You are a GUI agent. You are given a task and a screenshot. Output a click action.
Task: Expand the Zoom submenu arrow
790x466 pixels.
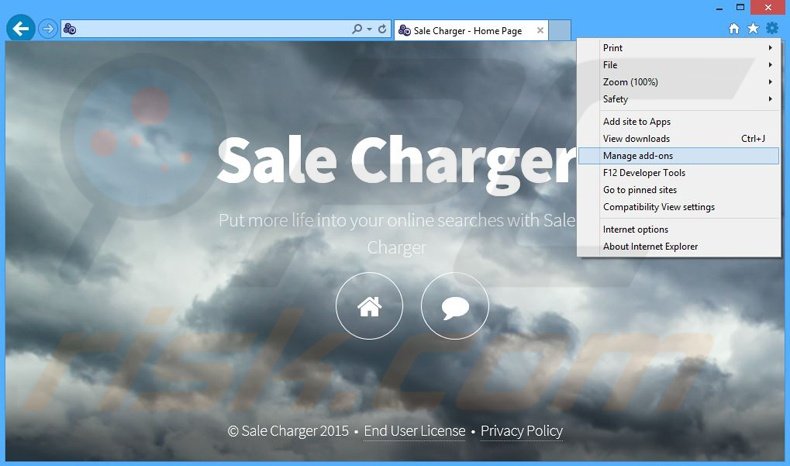770,82
